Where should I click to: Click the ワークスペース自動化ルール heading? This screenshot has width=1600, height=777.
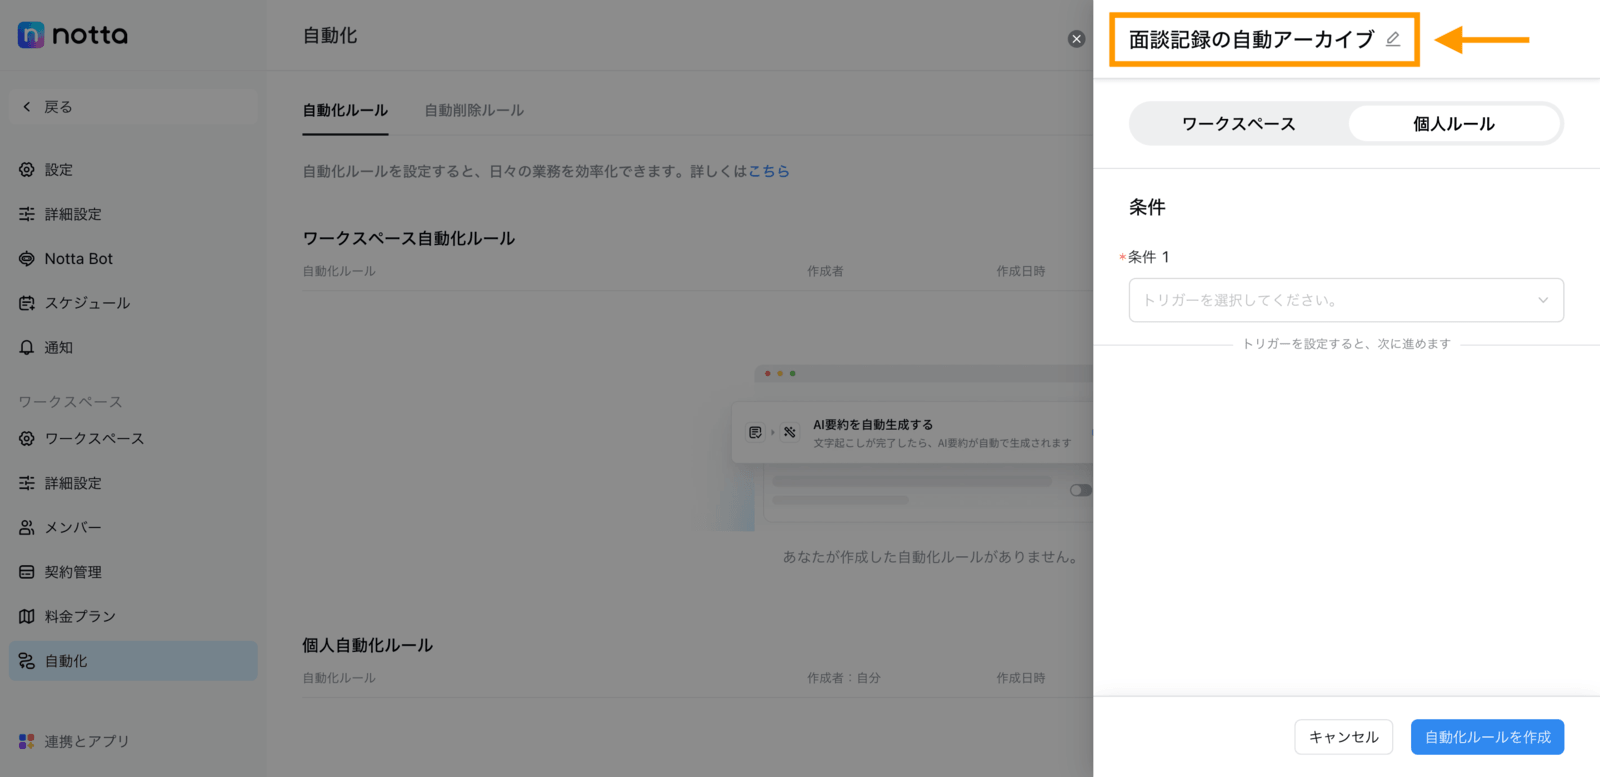(409, 238)
